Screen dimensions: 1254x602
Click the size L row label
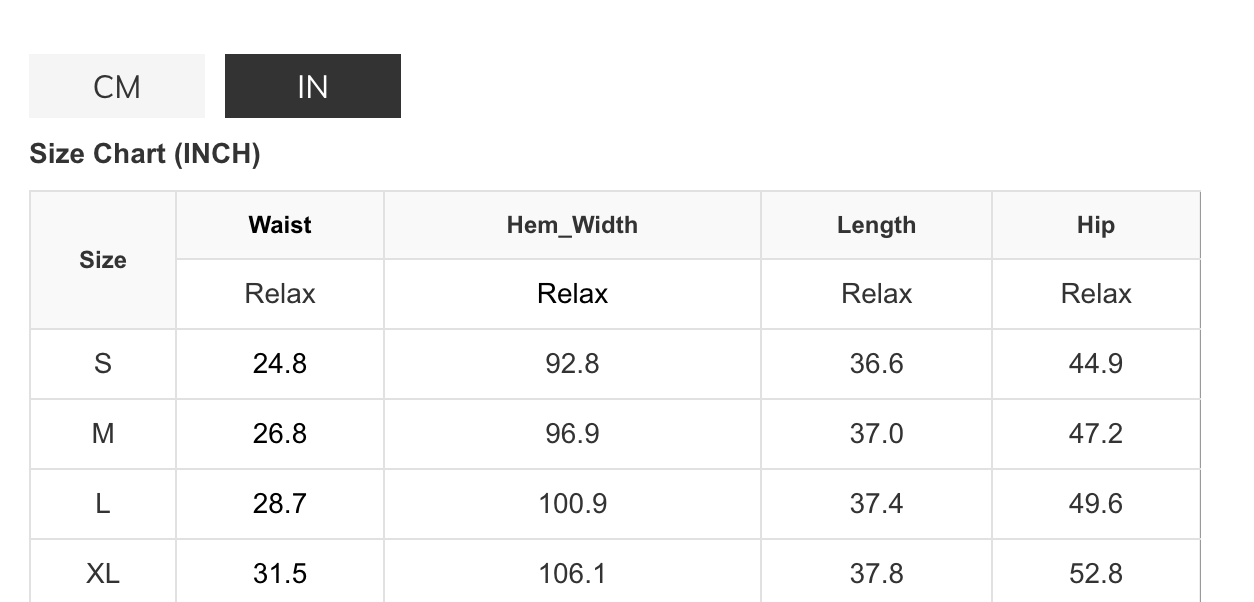pos(103,504)
